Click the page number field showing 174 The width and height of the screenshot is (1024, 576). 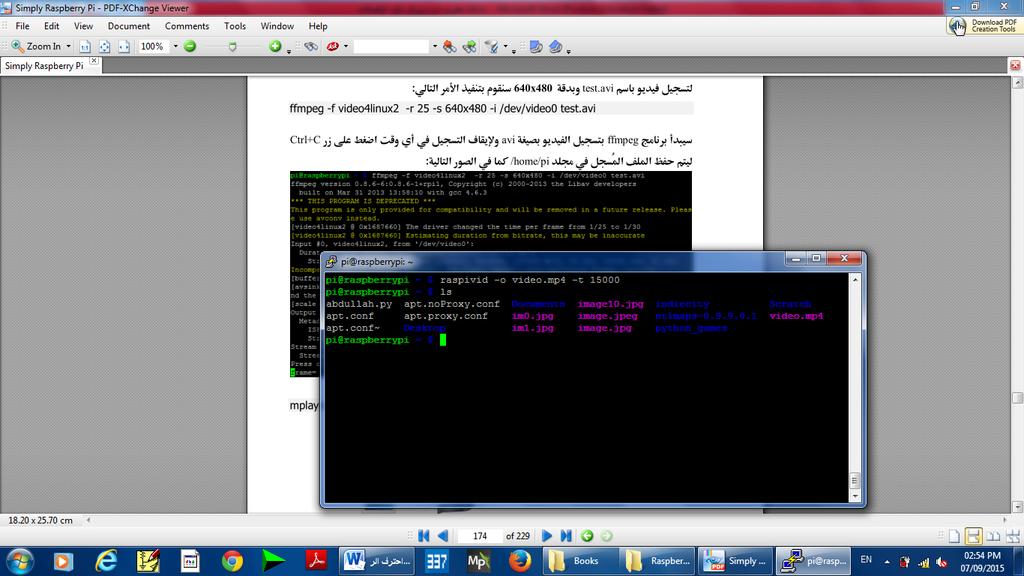click(x=480, y=536)
